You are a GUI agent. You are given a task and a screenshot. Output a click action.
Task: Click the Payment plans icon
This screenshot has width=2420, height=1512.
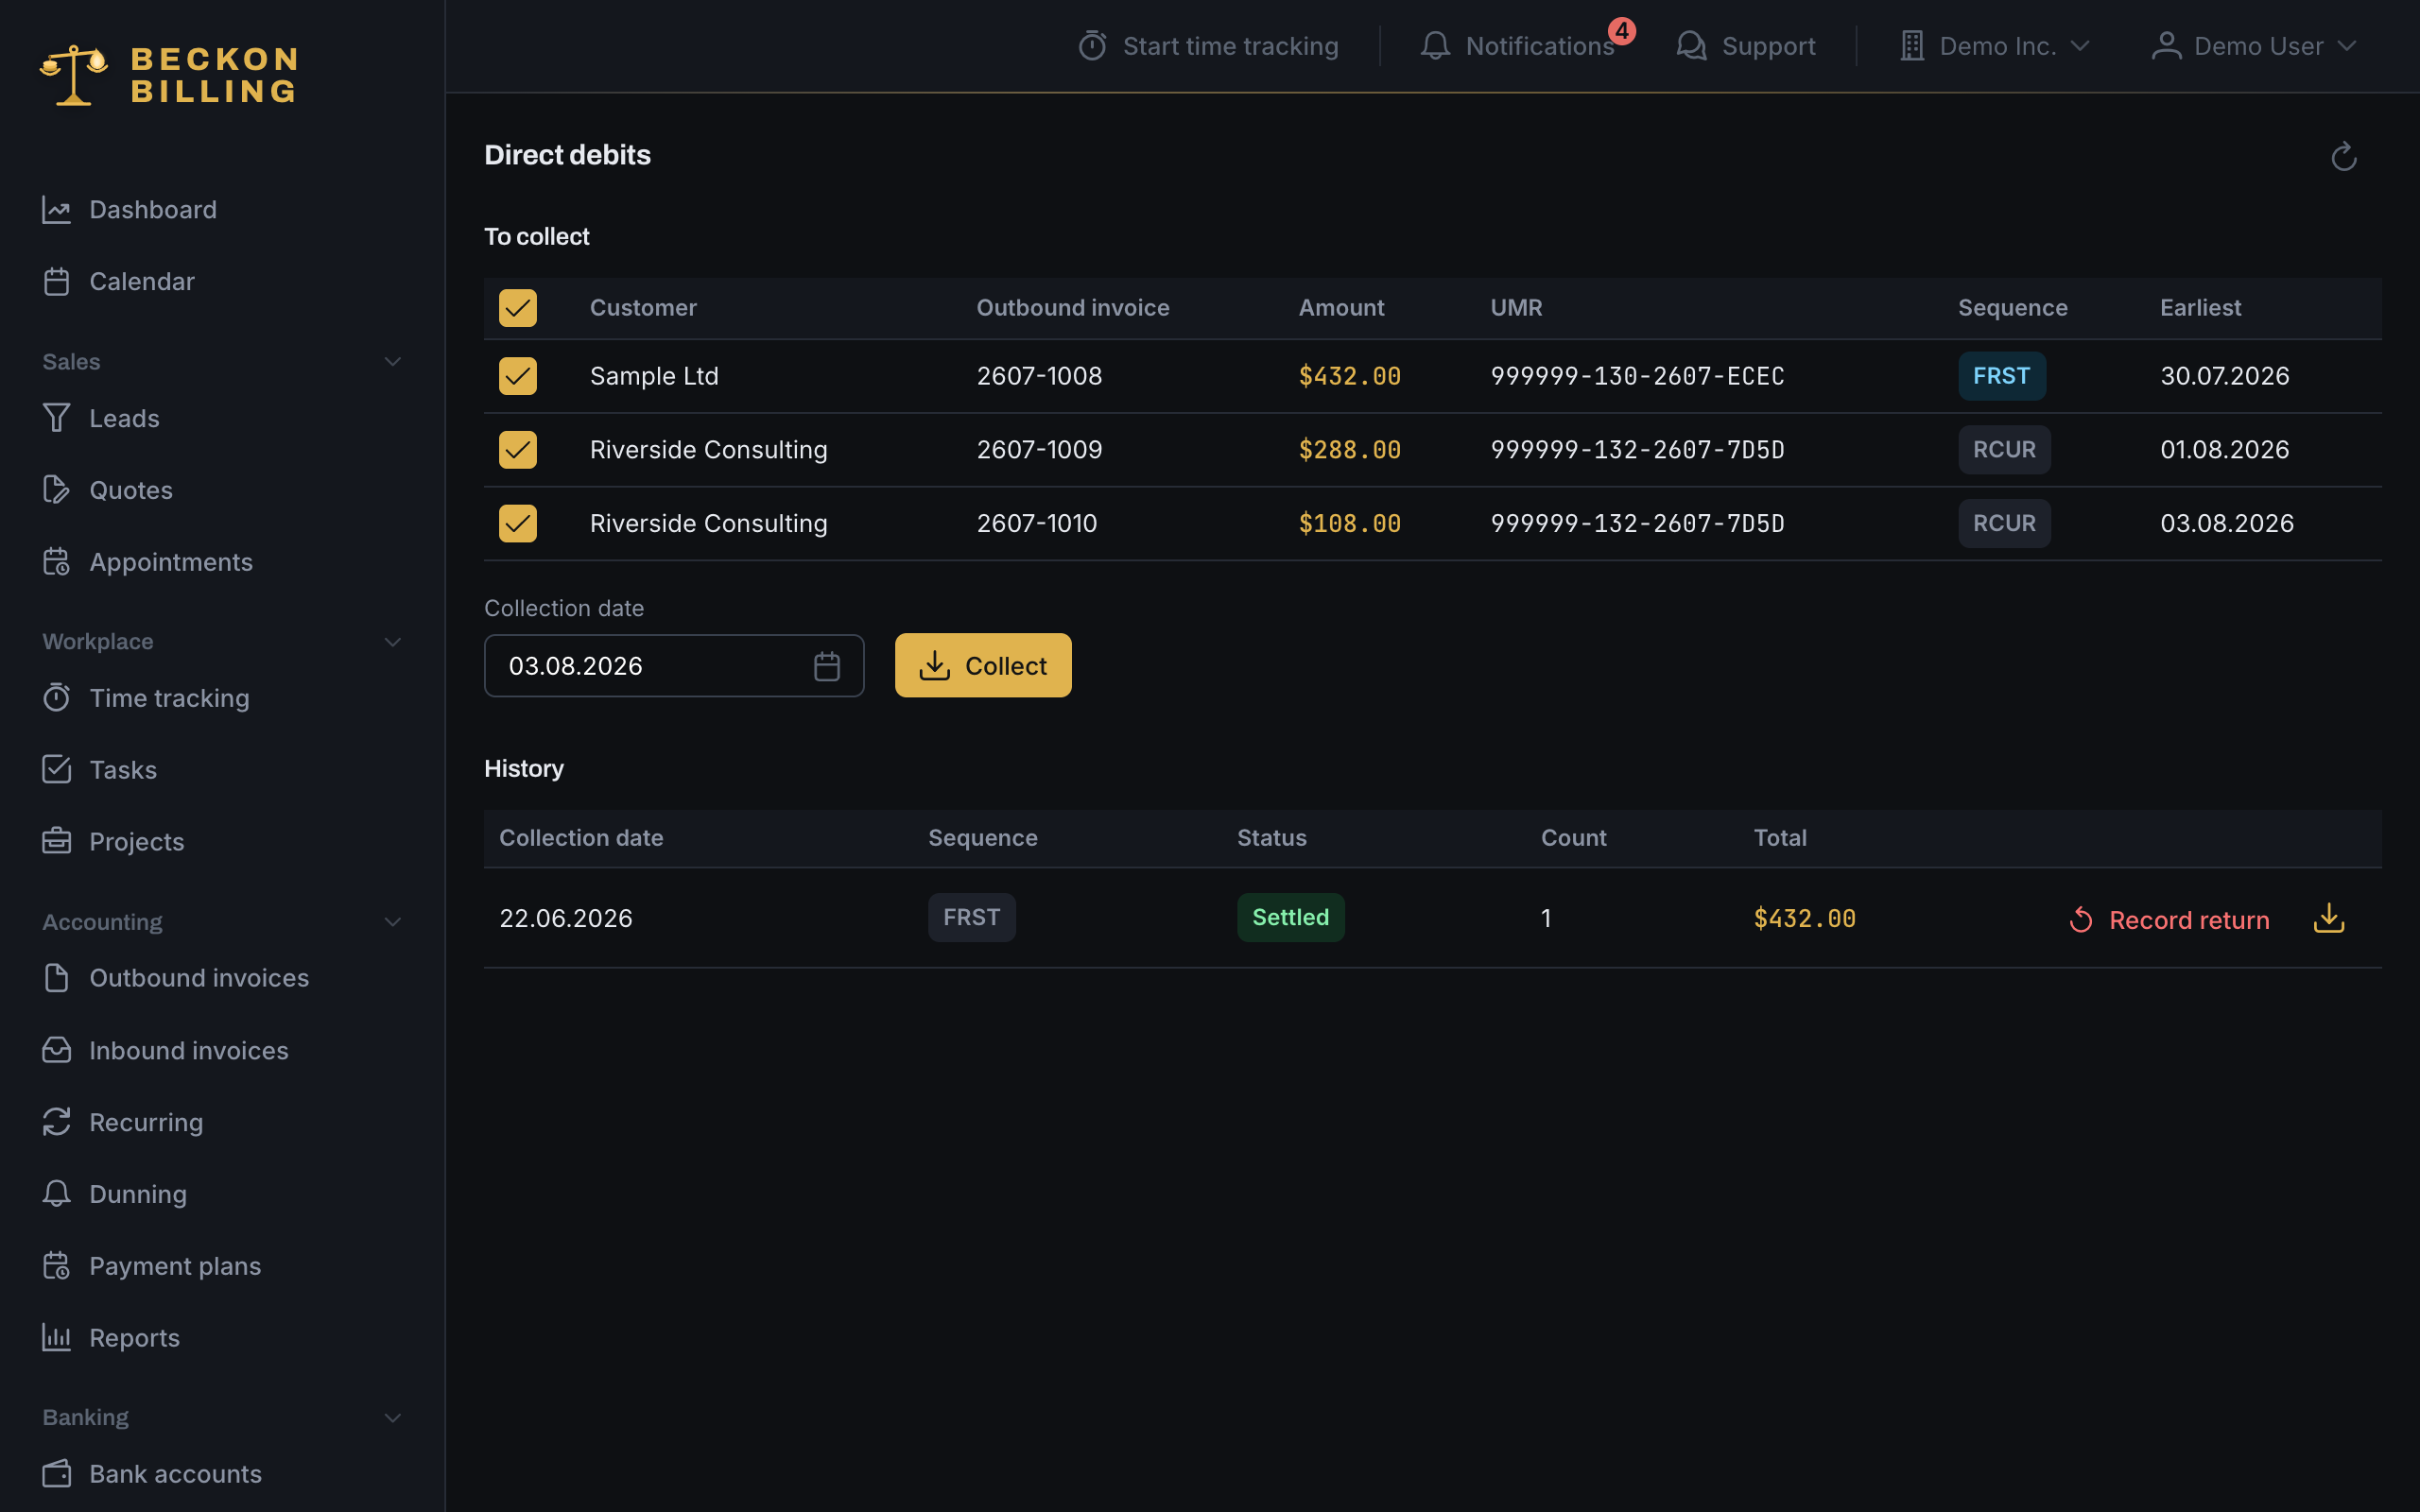coord(57,1266)
